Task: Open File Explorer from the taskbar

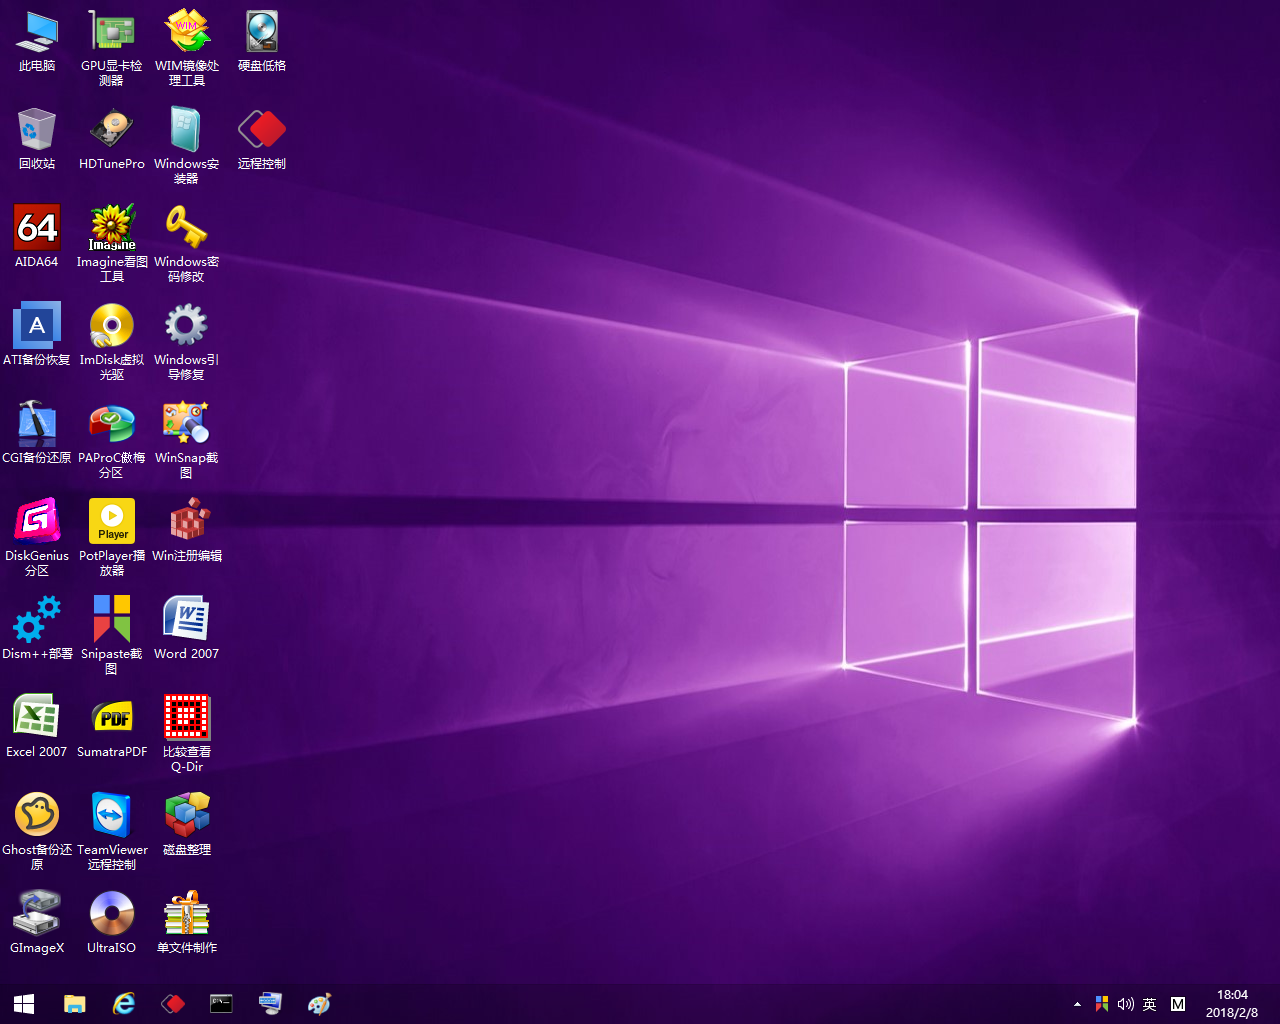Action: (x=75, y=1004)
